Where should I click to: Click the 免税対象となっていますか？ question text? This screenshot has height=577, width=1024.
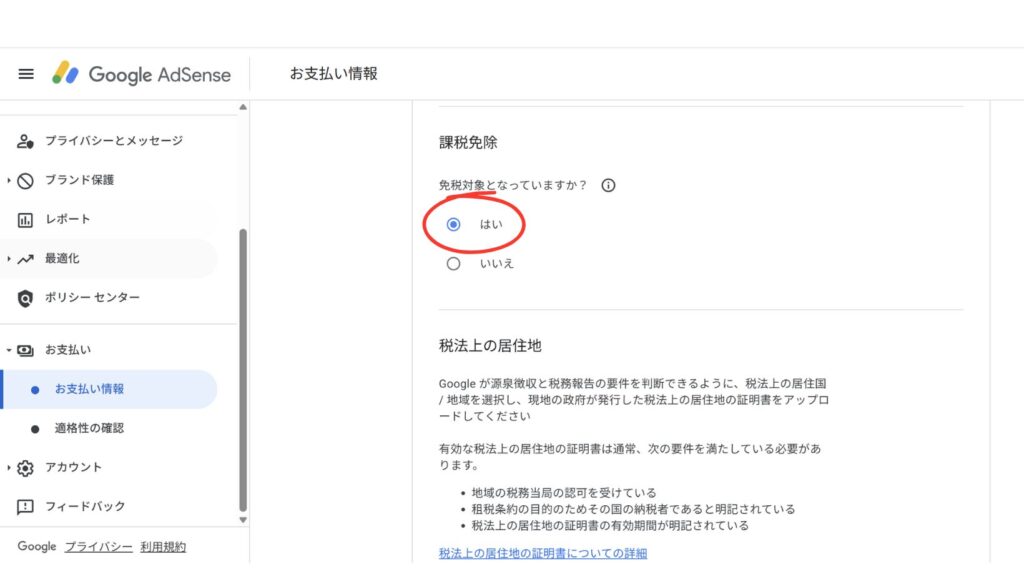[x=513, y=185]
